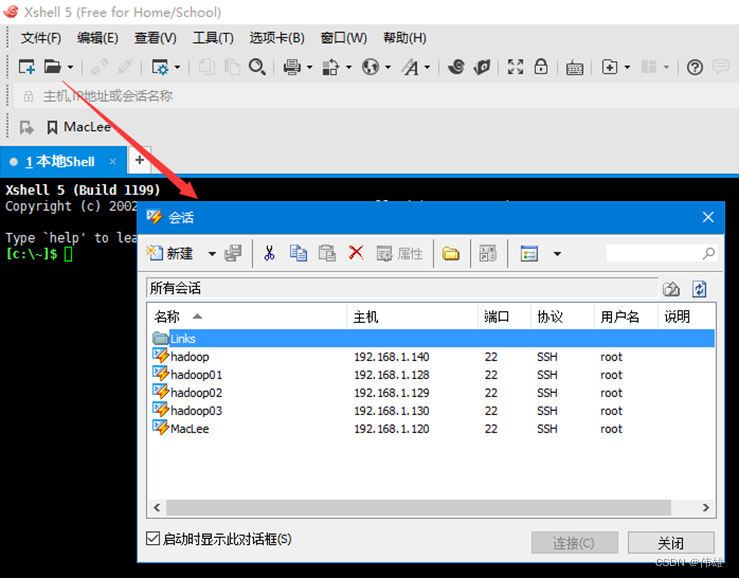Click the Find magnifier icon in toolbar
This screenshot has height=578, width=739.
tap(257, 66)
